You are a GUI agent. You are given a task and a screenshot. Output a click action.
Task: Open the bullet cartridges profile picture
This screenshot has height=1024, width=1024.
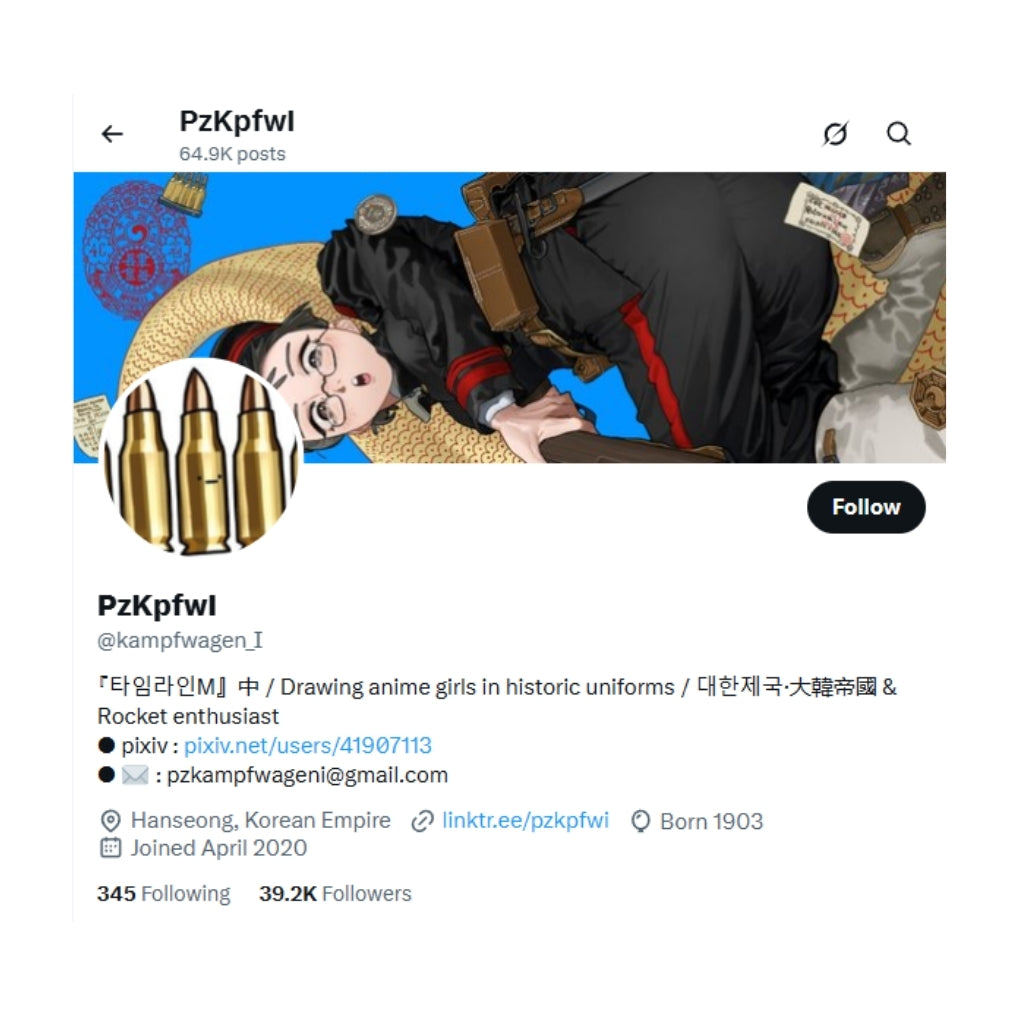click(x=202, y=457)
